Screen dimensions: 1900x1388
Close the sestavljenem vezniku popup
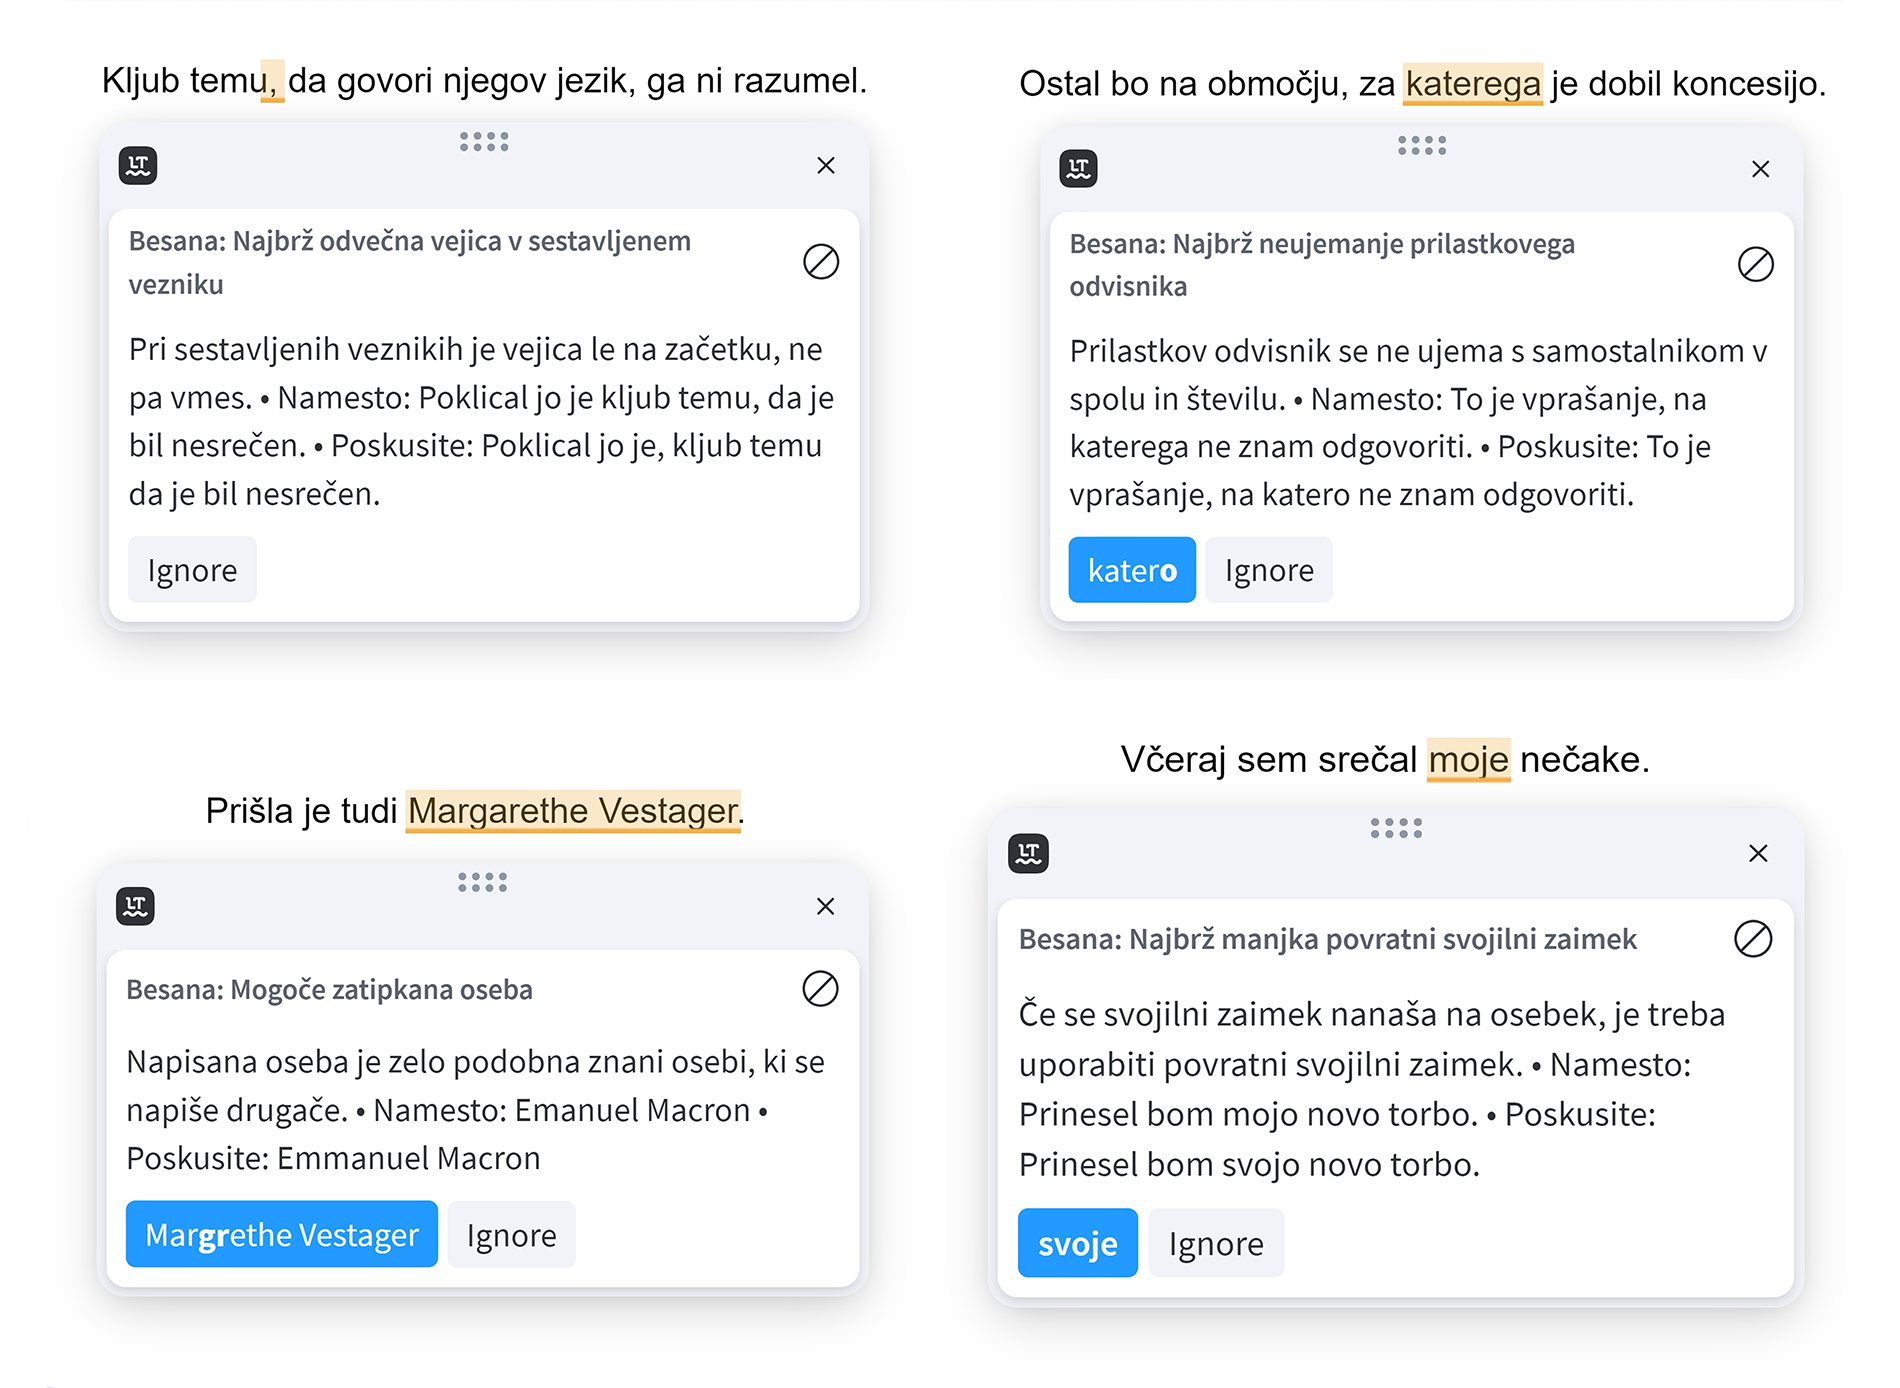tap(826, 166)
